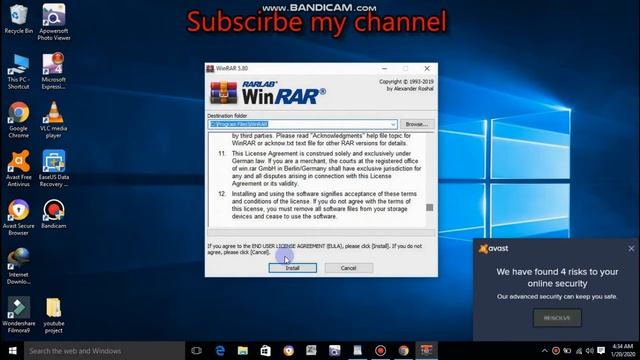Click the WinRAR taskbar button
This screenshot has width=640, height=360.
tap(427, 351)
